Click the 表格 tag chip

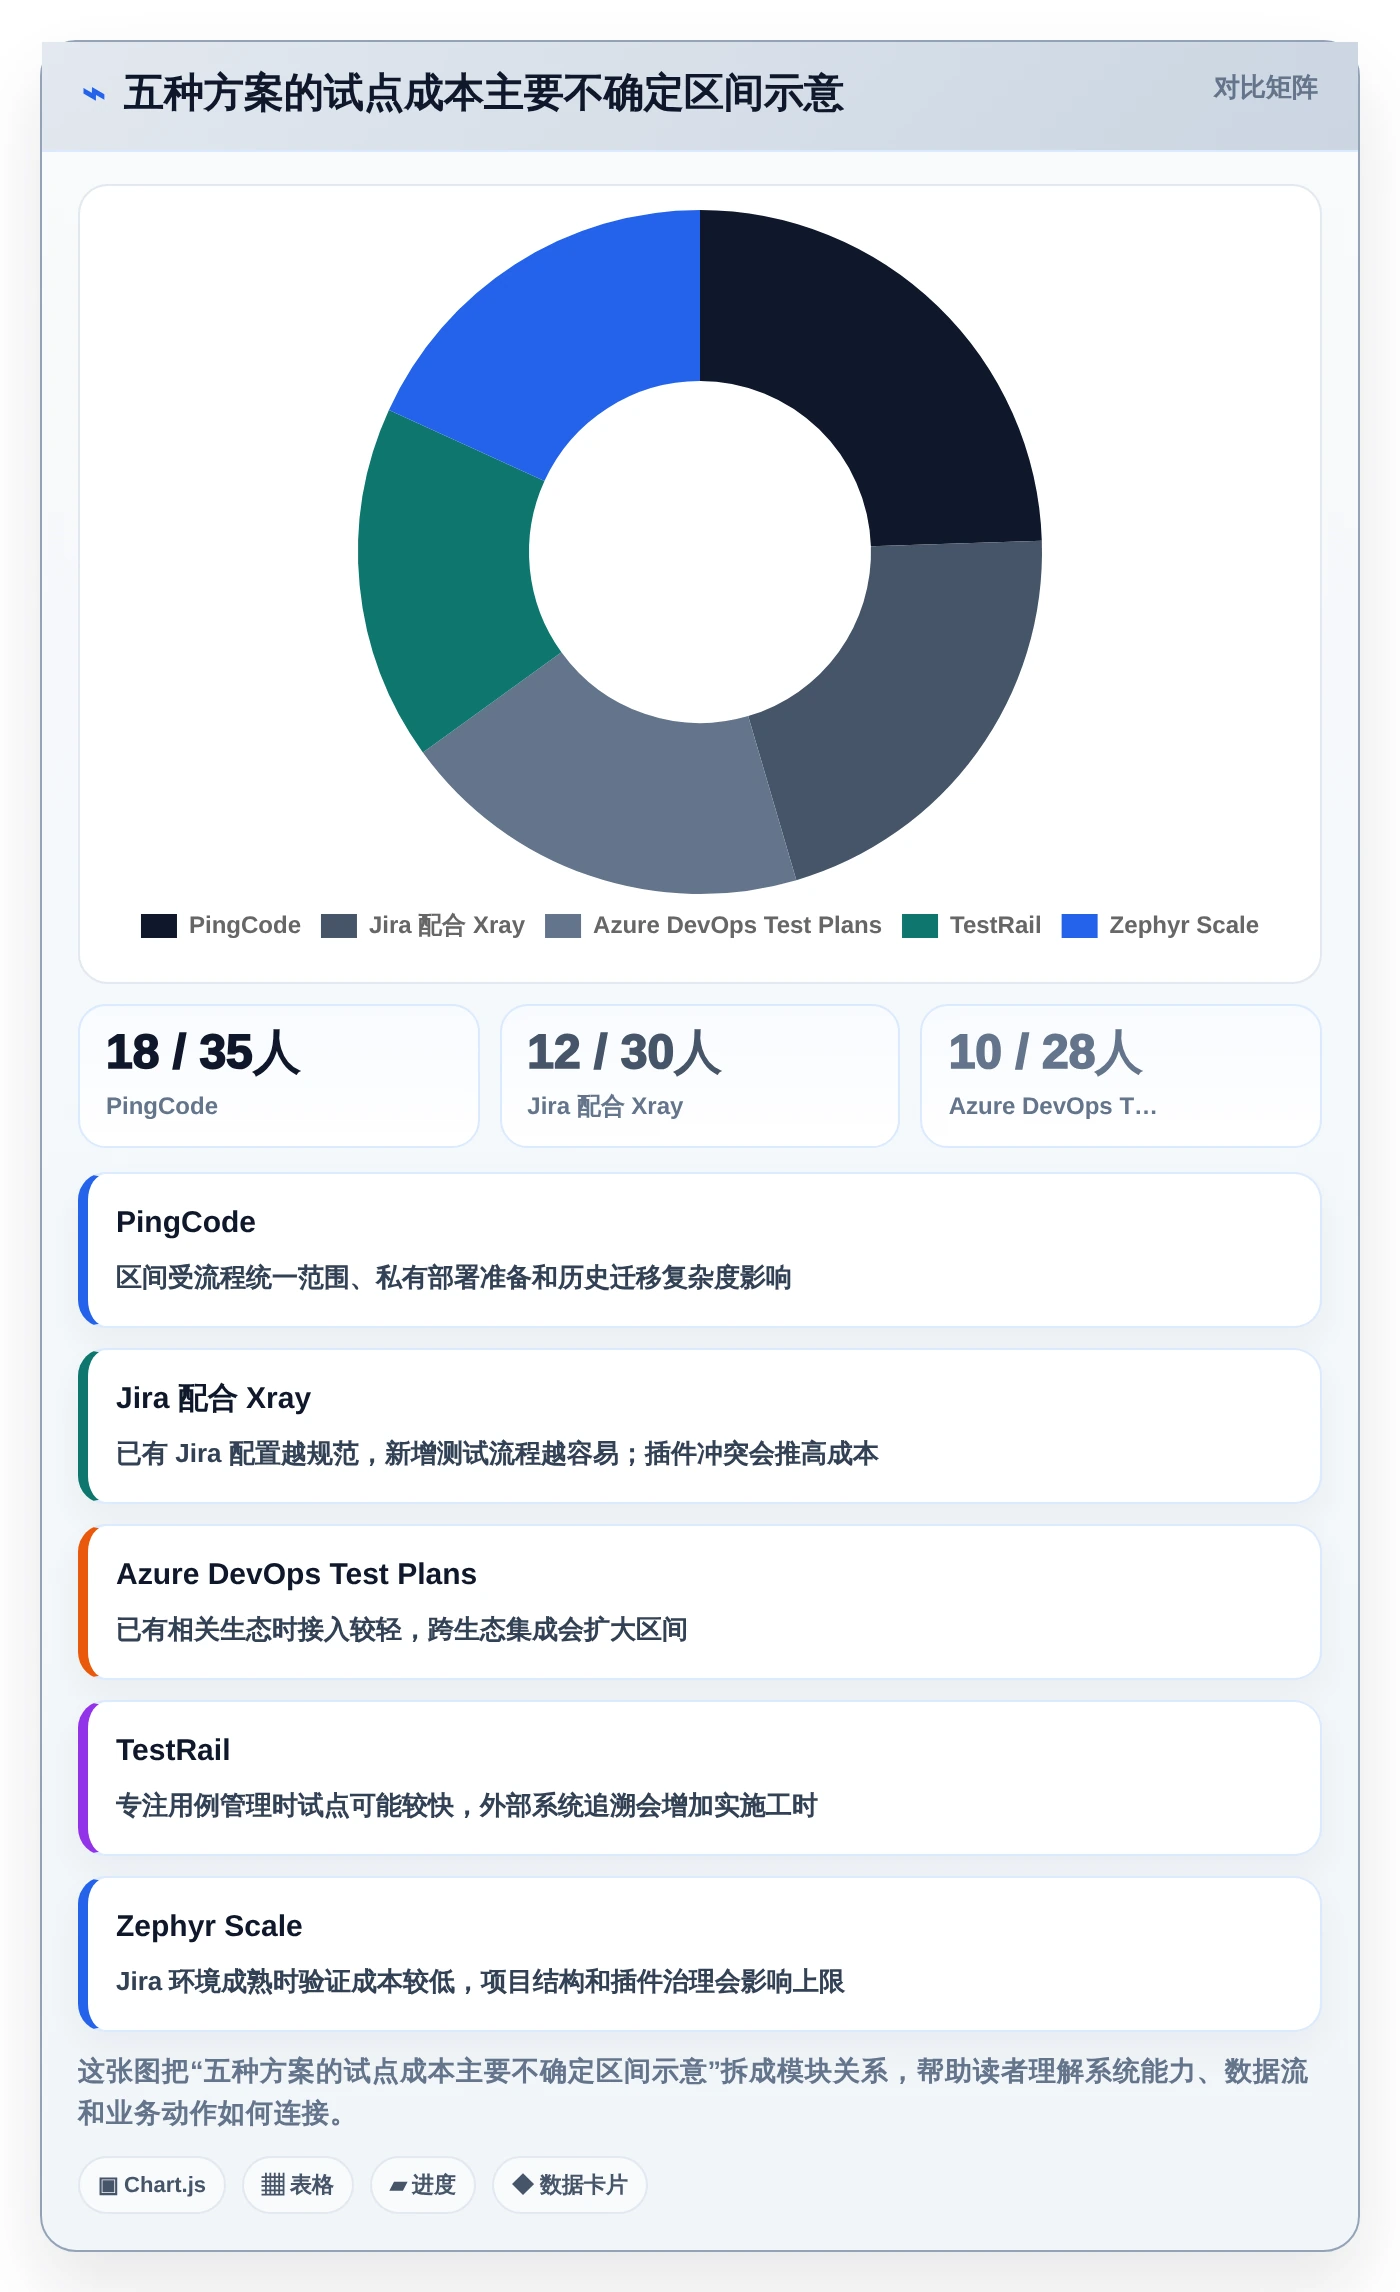coord(298,2185)
